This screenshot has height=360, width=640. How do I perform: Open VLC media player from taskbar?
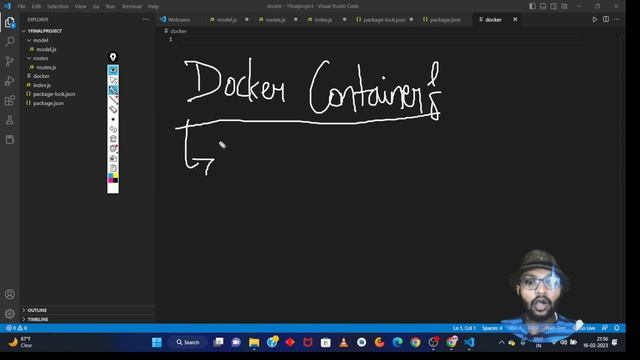point(344,342)
